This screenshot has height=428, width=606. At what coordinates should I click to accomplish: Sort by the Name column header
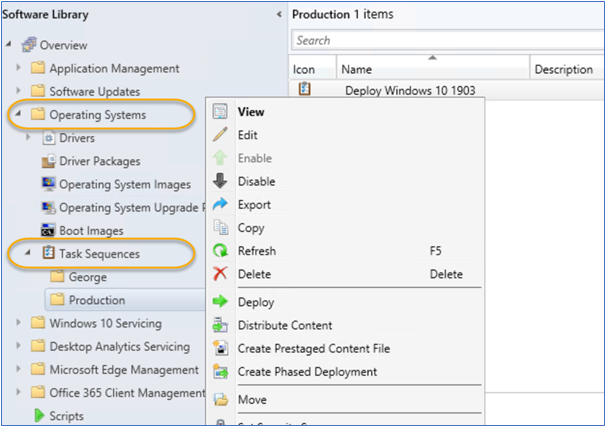point(432,70)
